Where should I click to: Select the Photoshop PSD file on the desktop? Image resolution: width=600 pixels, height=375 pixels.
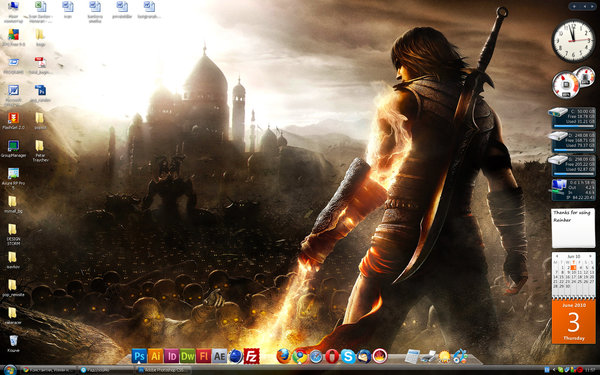pyautogui.click(x=40, y=93)
